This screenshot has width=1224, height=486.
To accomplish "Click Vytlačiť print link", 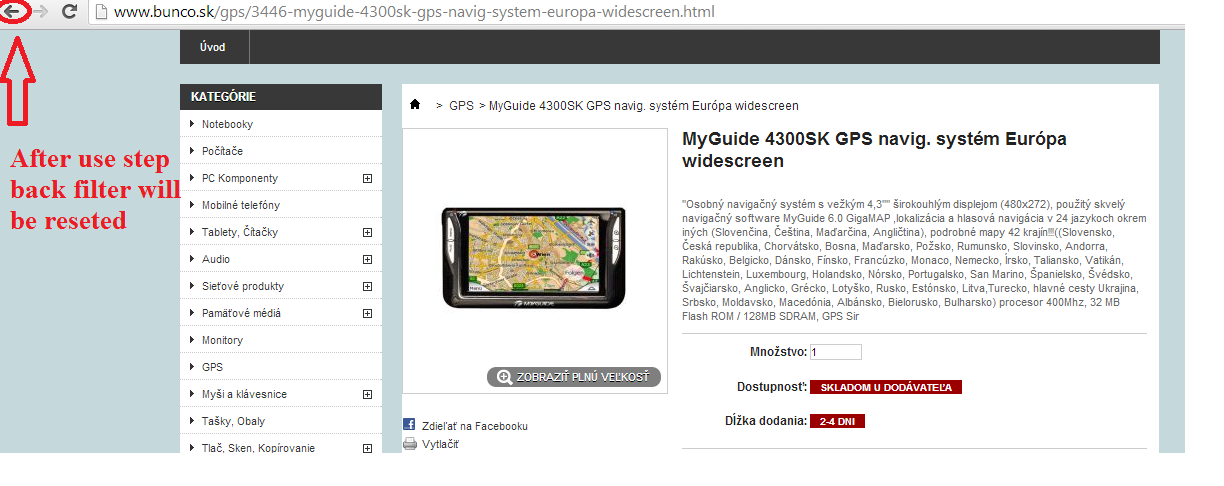I will 441,444.
